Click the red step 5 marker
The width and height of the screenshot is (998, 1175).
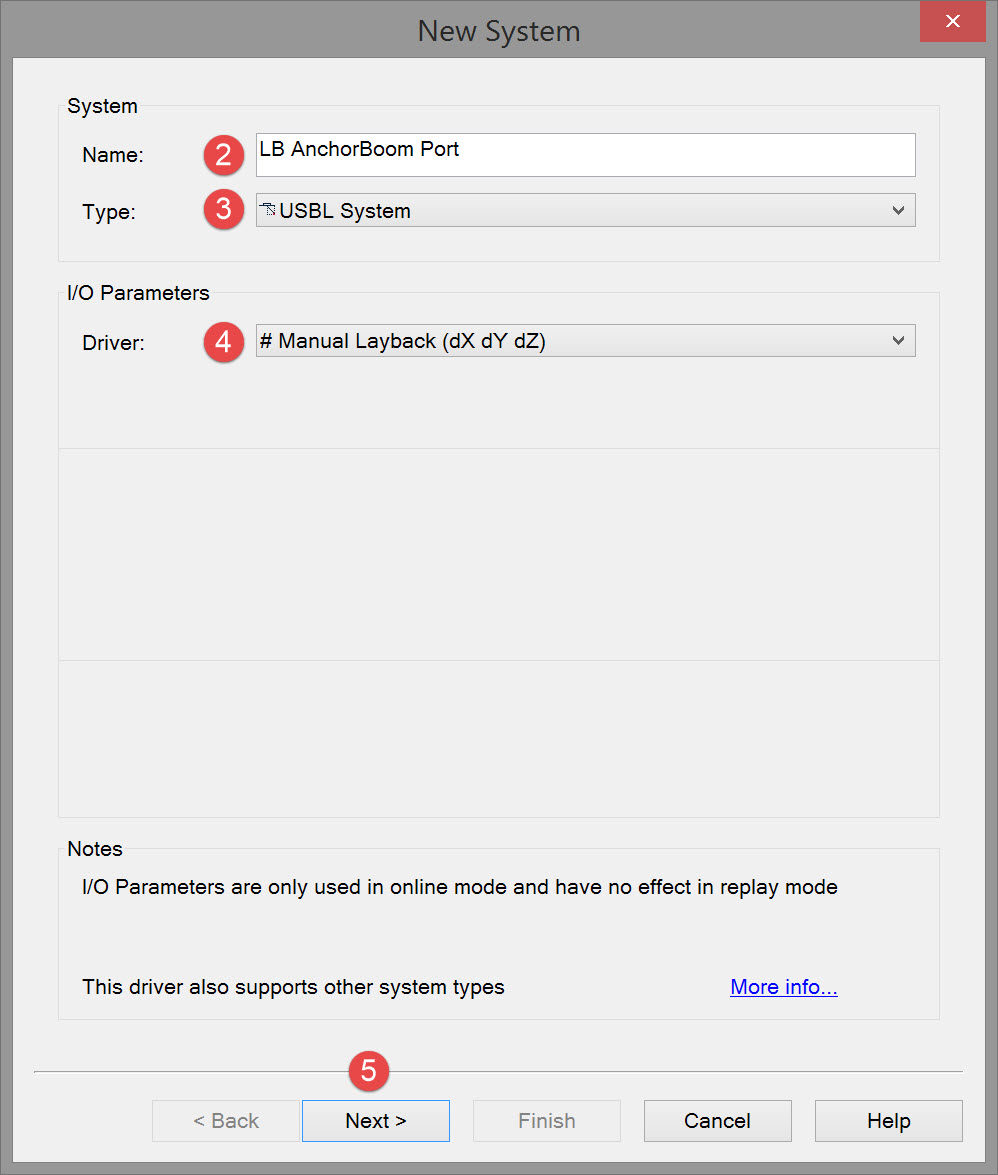[369, 1071]
